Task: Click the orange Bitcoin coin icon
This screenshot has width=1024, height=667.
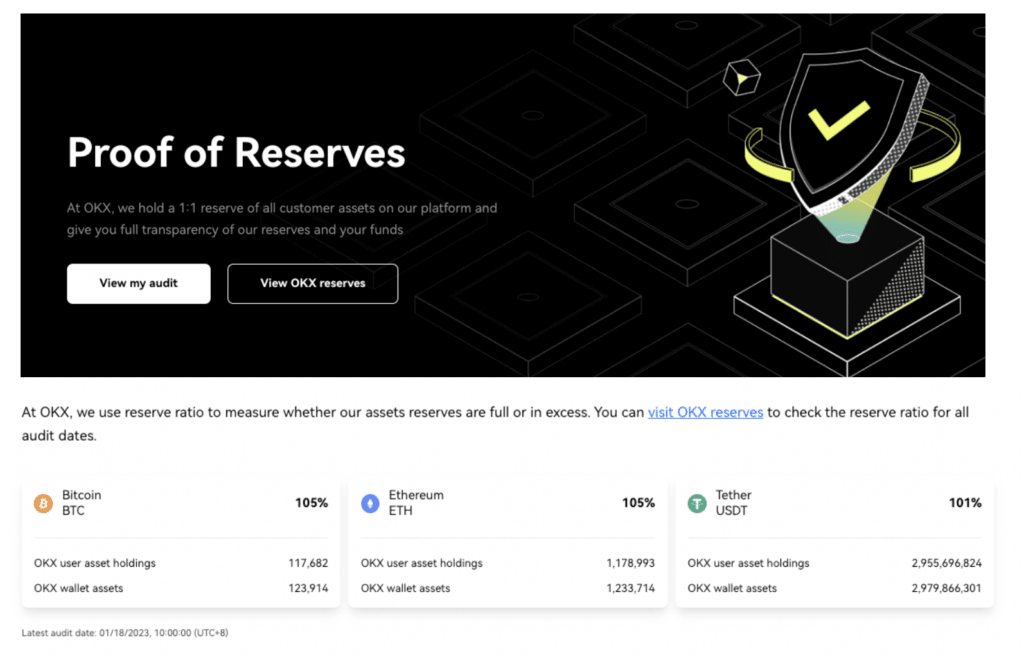Action: point(43,503)
